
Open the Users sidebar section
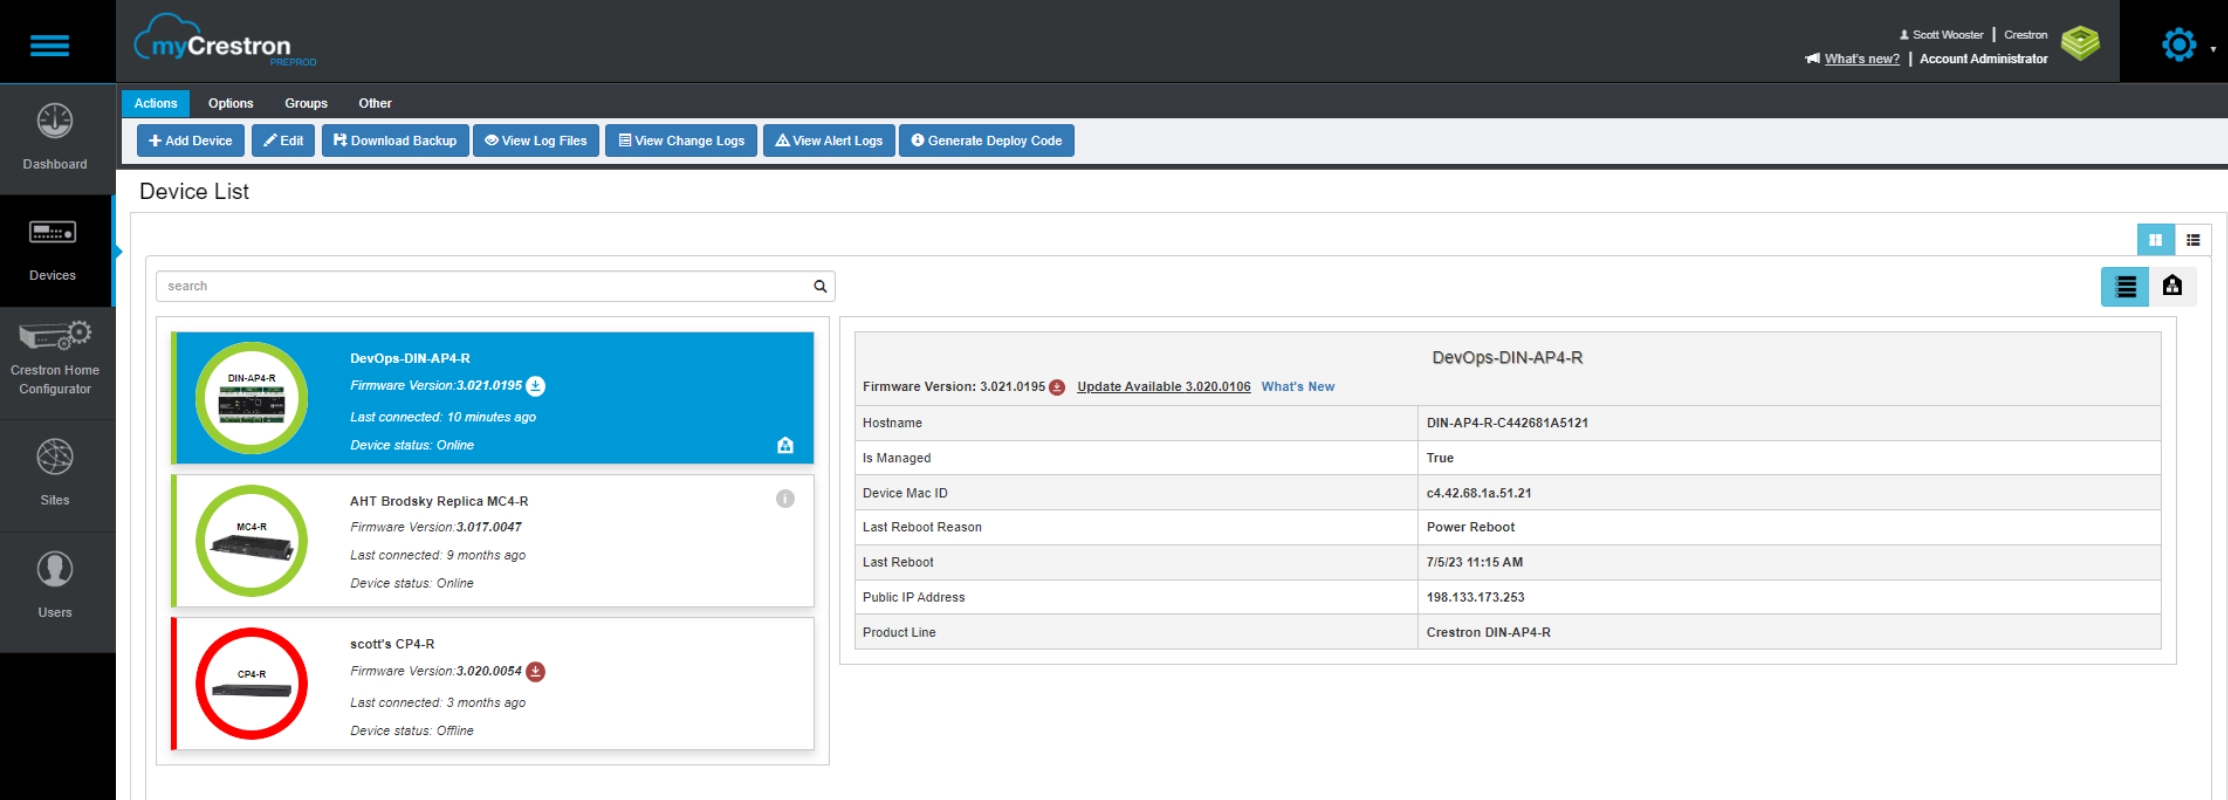[x=55, y=586]
